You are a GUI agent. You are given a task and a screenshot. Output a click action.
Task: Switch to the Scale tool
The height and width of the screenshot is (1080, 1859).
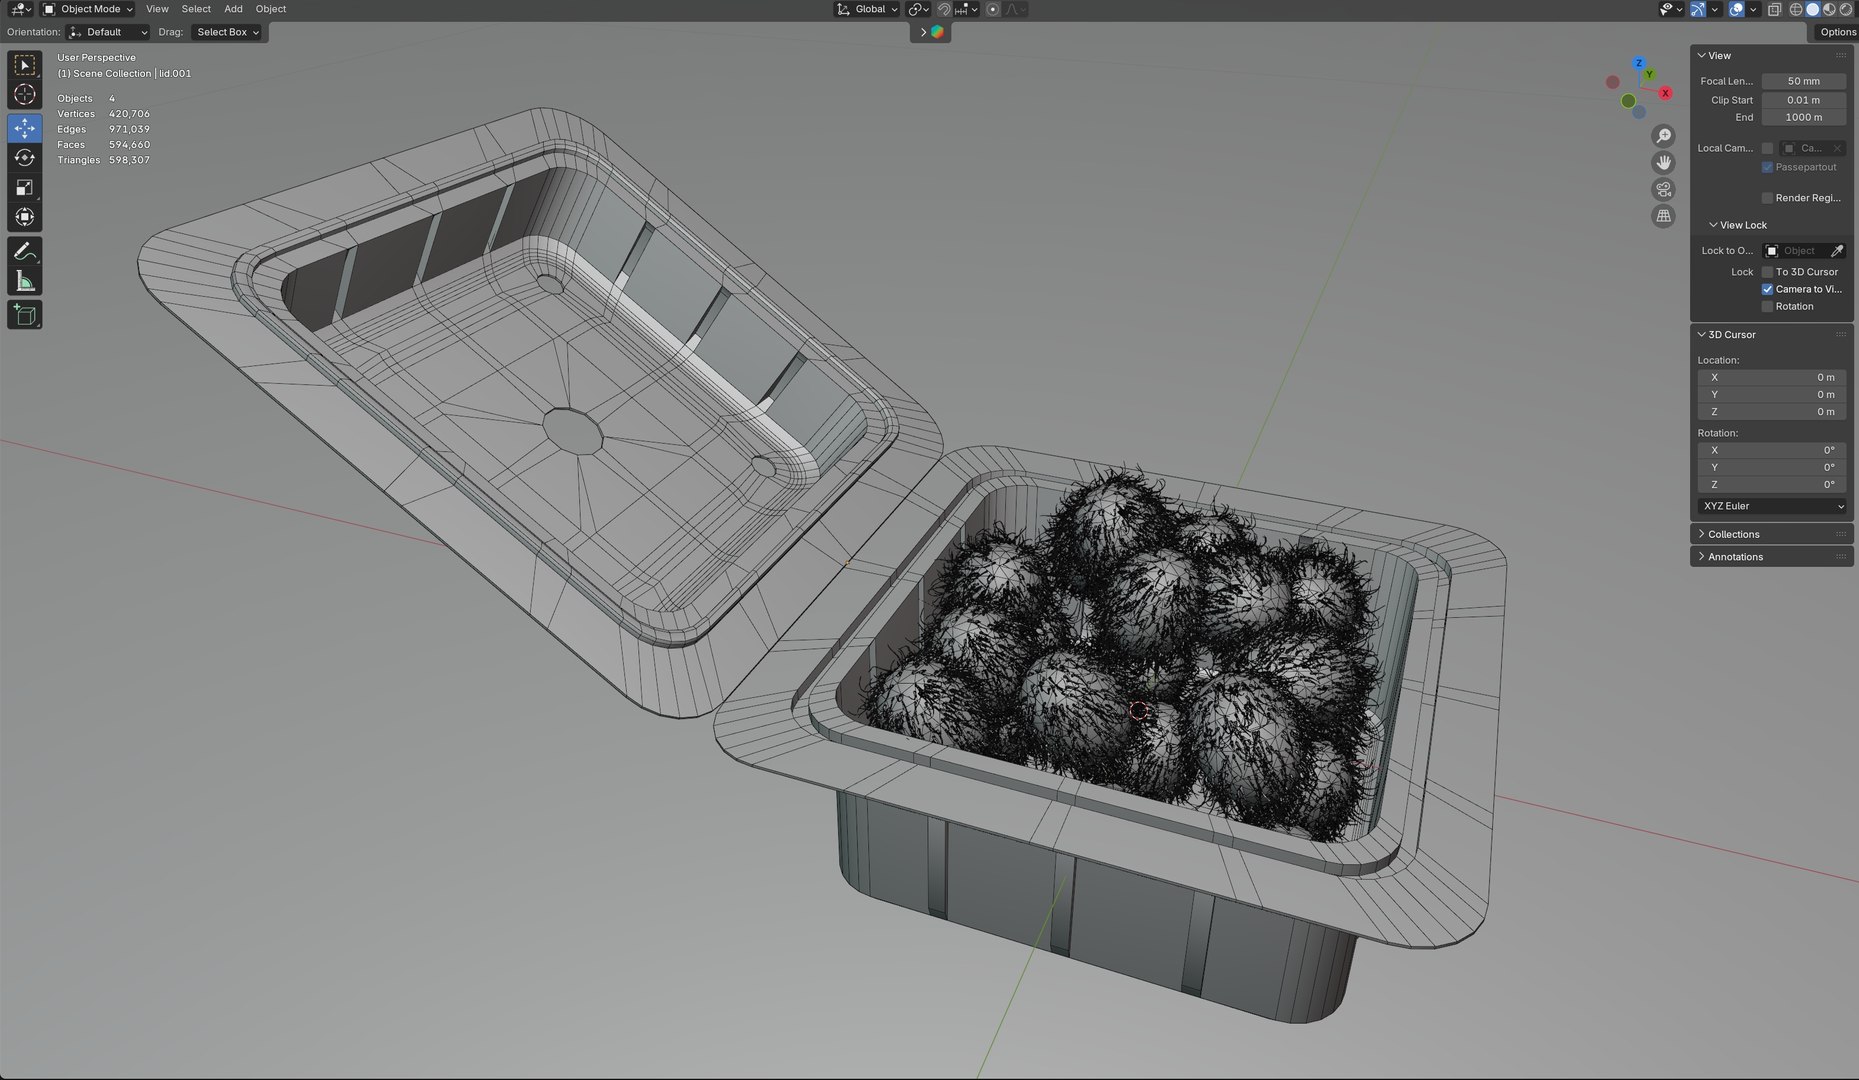(x=25, y=187)
